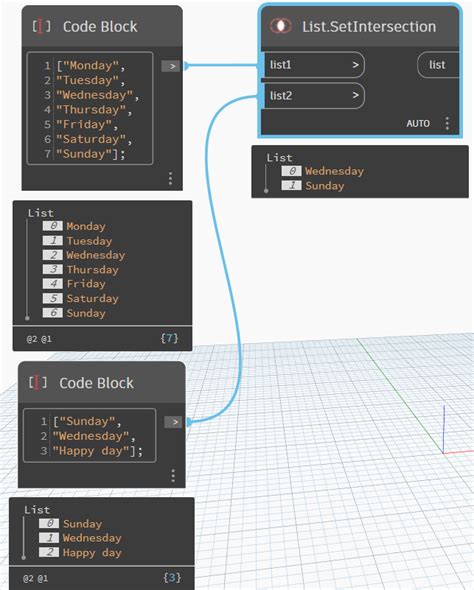Select index 6 Sunday in seven-item preview
Screen dimensions: 474x590
click(74, 313)
